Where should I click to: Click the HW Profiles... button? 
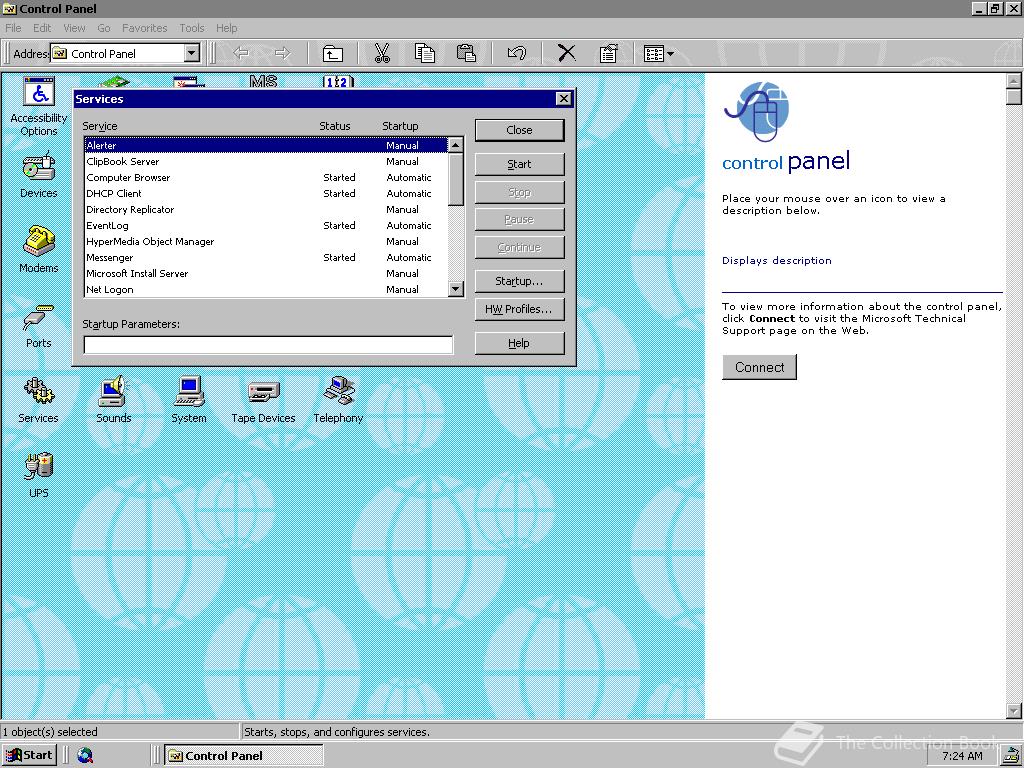point(519,309)
